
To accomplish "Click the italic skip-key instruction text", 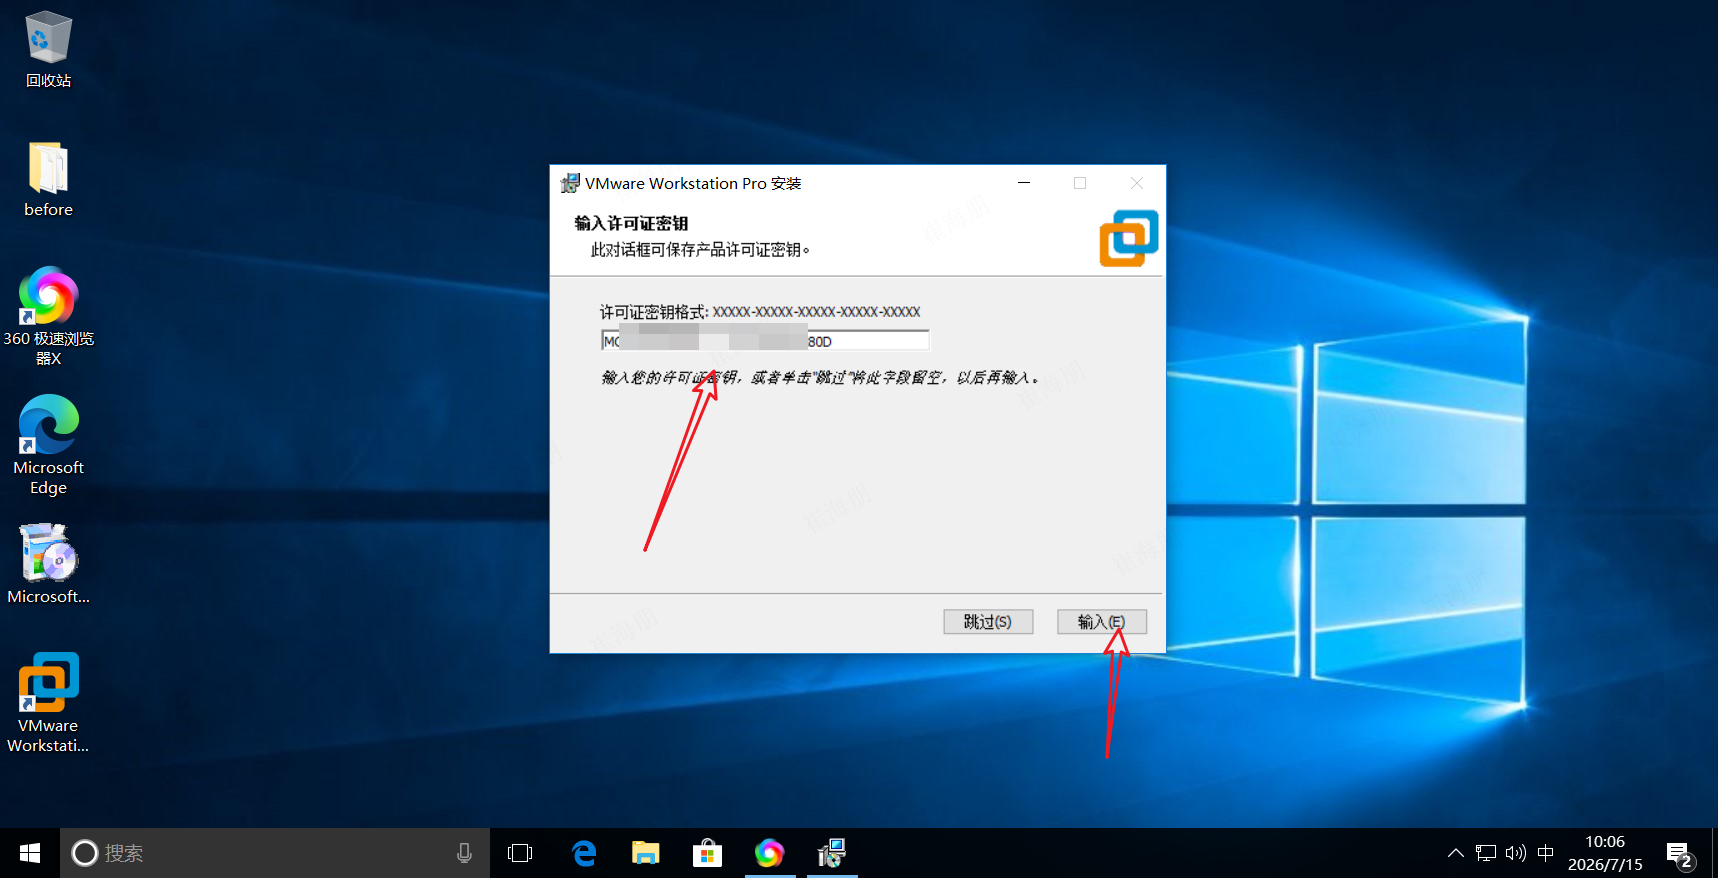I will [820, 377].
